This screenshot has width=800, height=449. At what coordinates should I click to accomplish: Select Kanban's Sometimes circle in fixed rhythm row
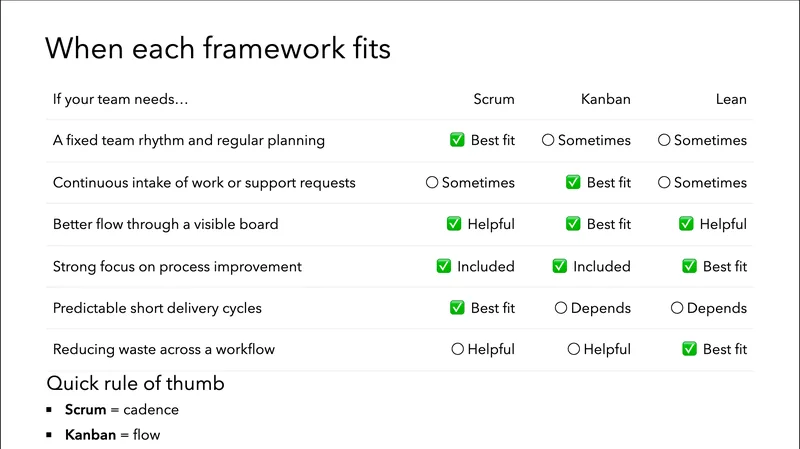(548, 141)
